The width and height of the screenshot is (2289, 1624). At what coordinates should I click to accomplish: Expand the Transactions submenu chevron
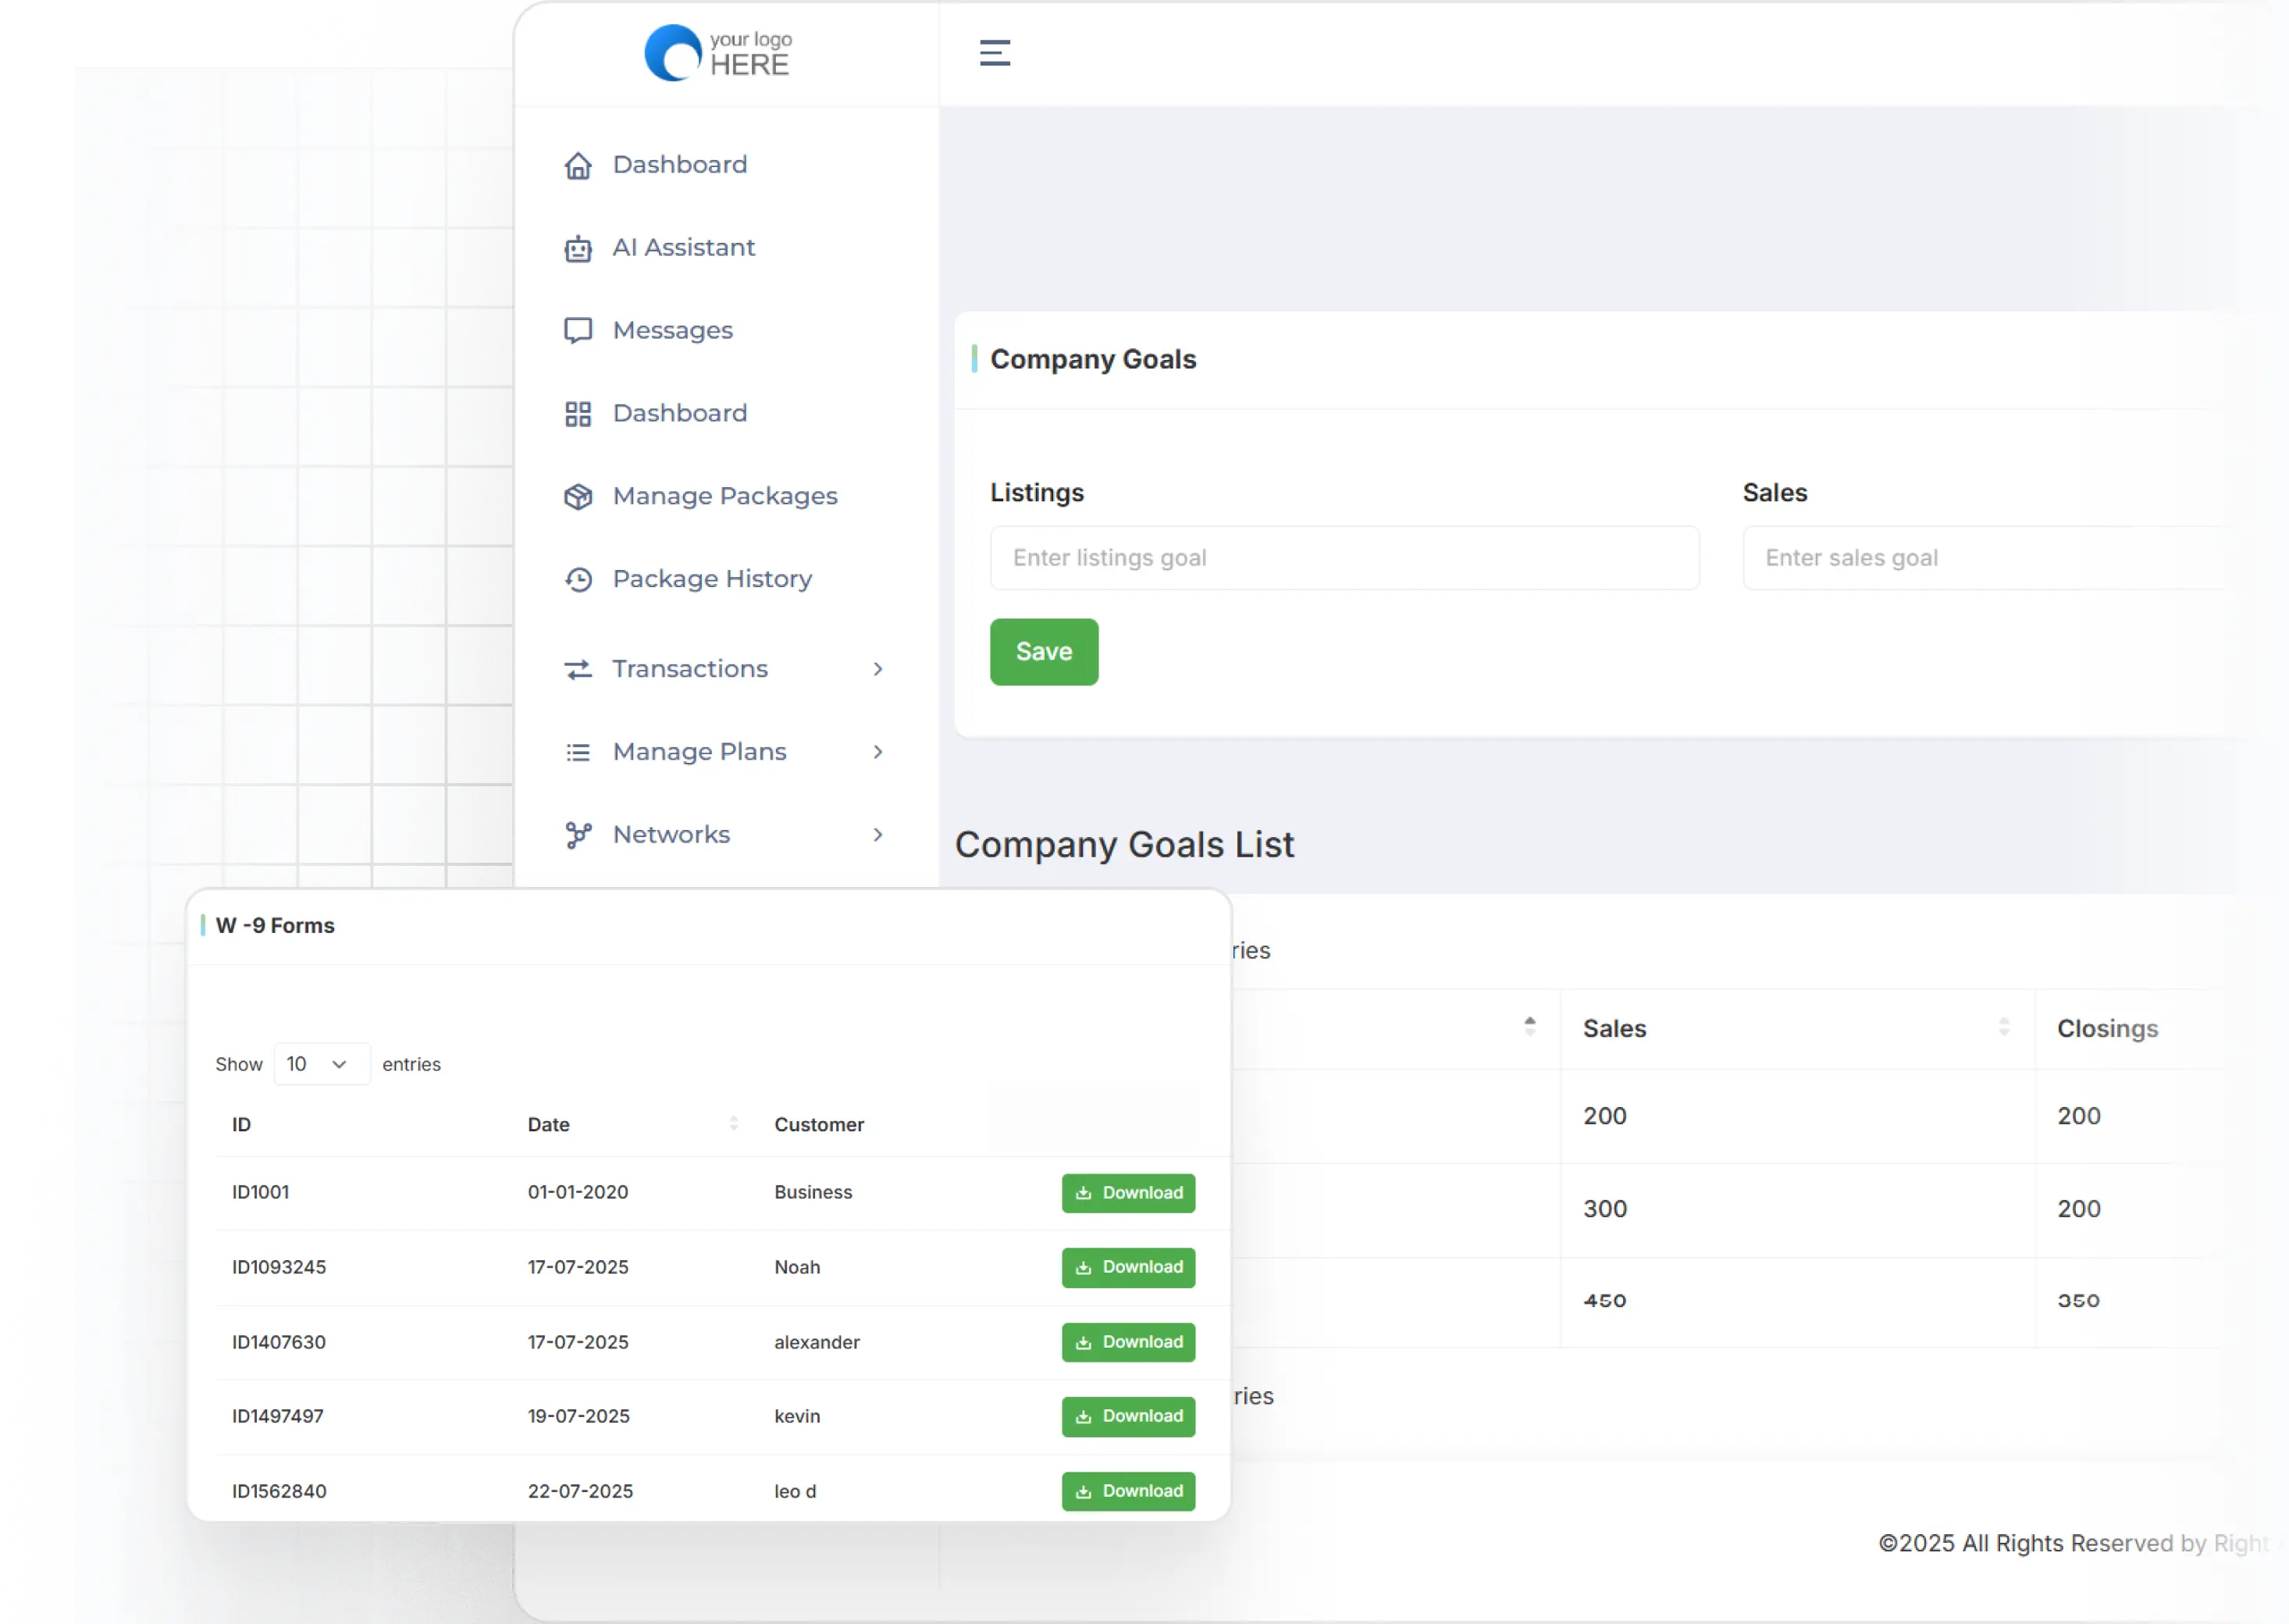(878, 669)
